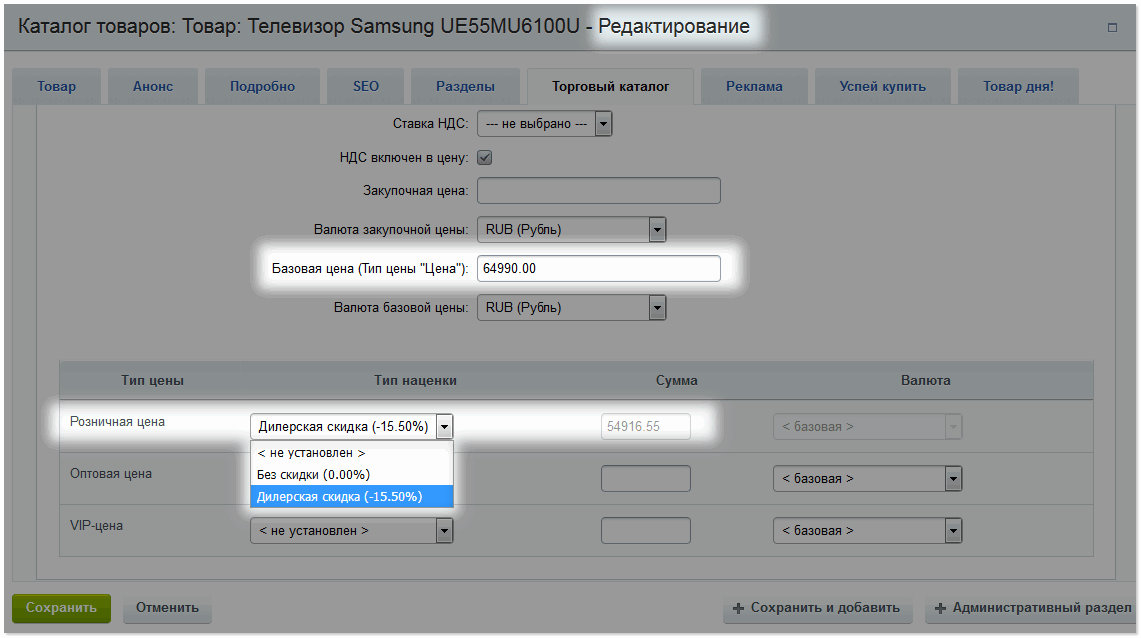Open the Подробно tab
The width and height of the screenshot is (1141, 638).
[x=262, y=87]
